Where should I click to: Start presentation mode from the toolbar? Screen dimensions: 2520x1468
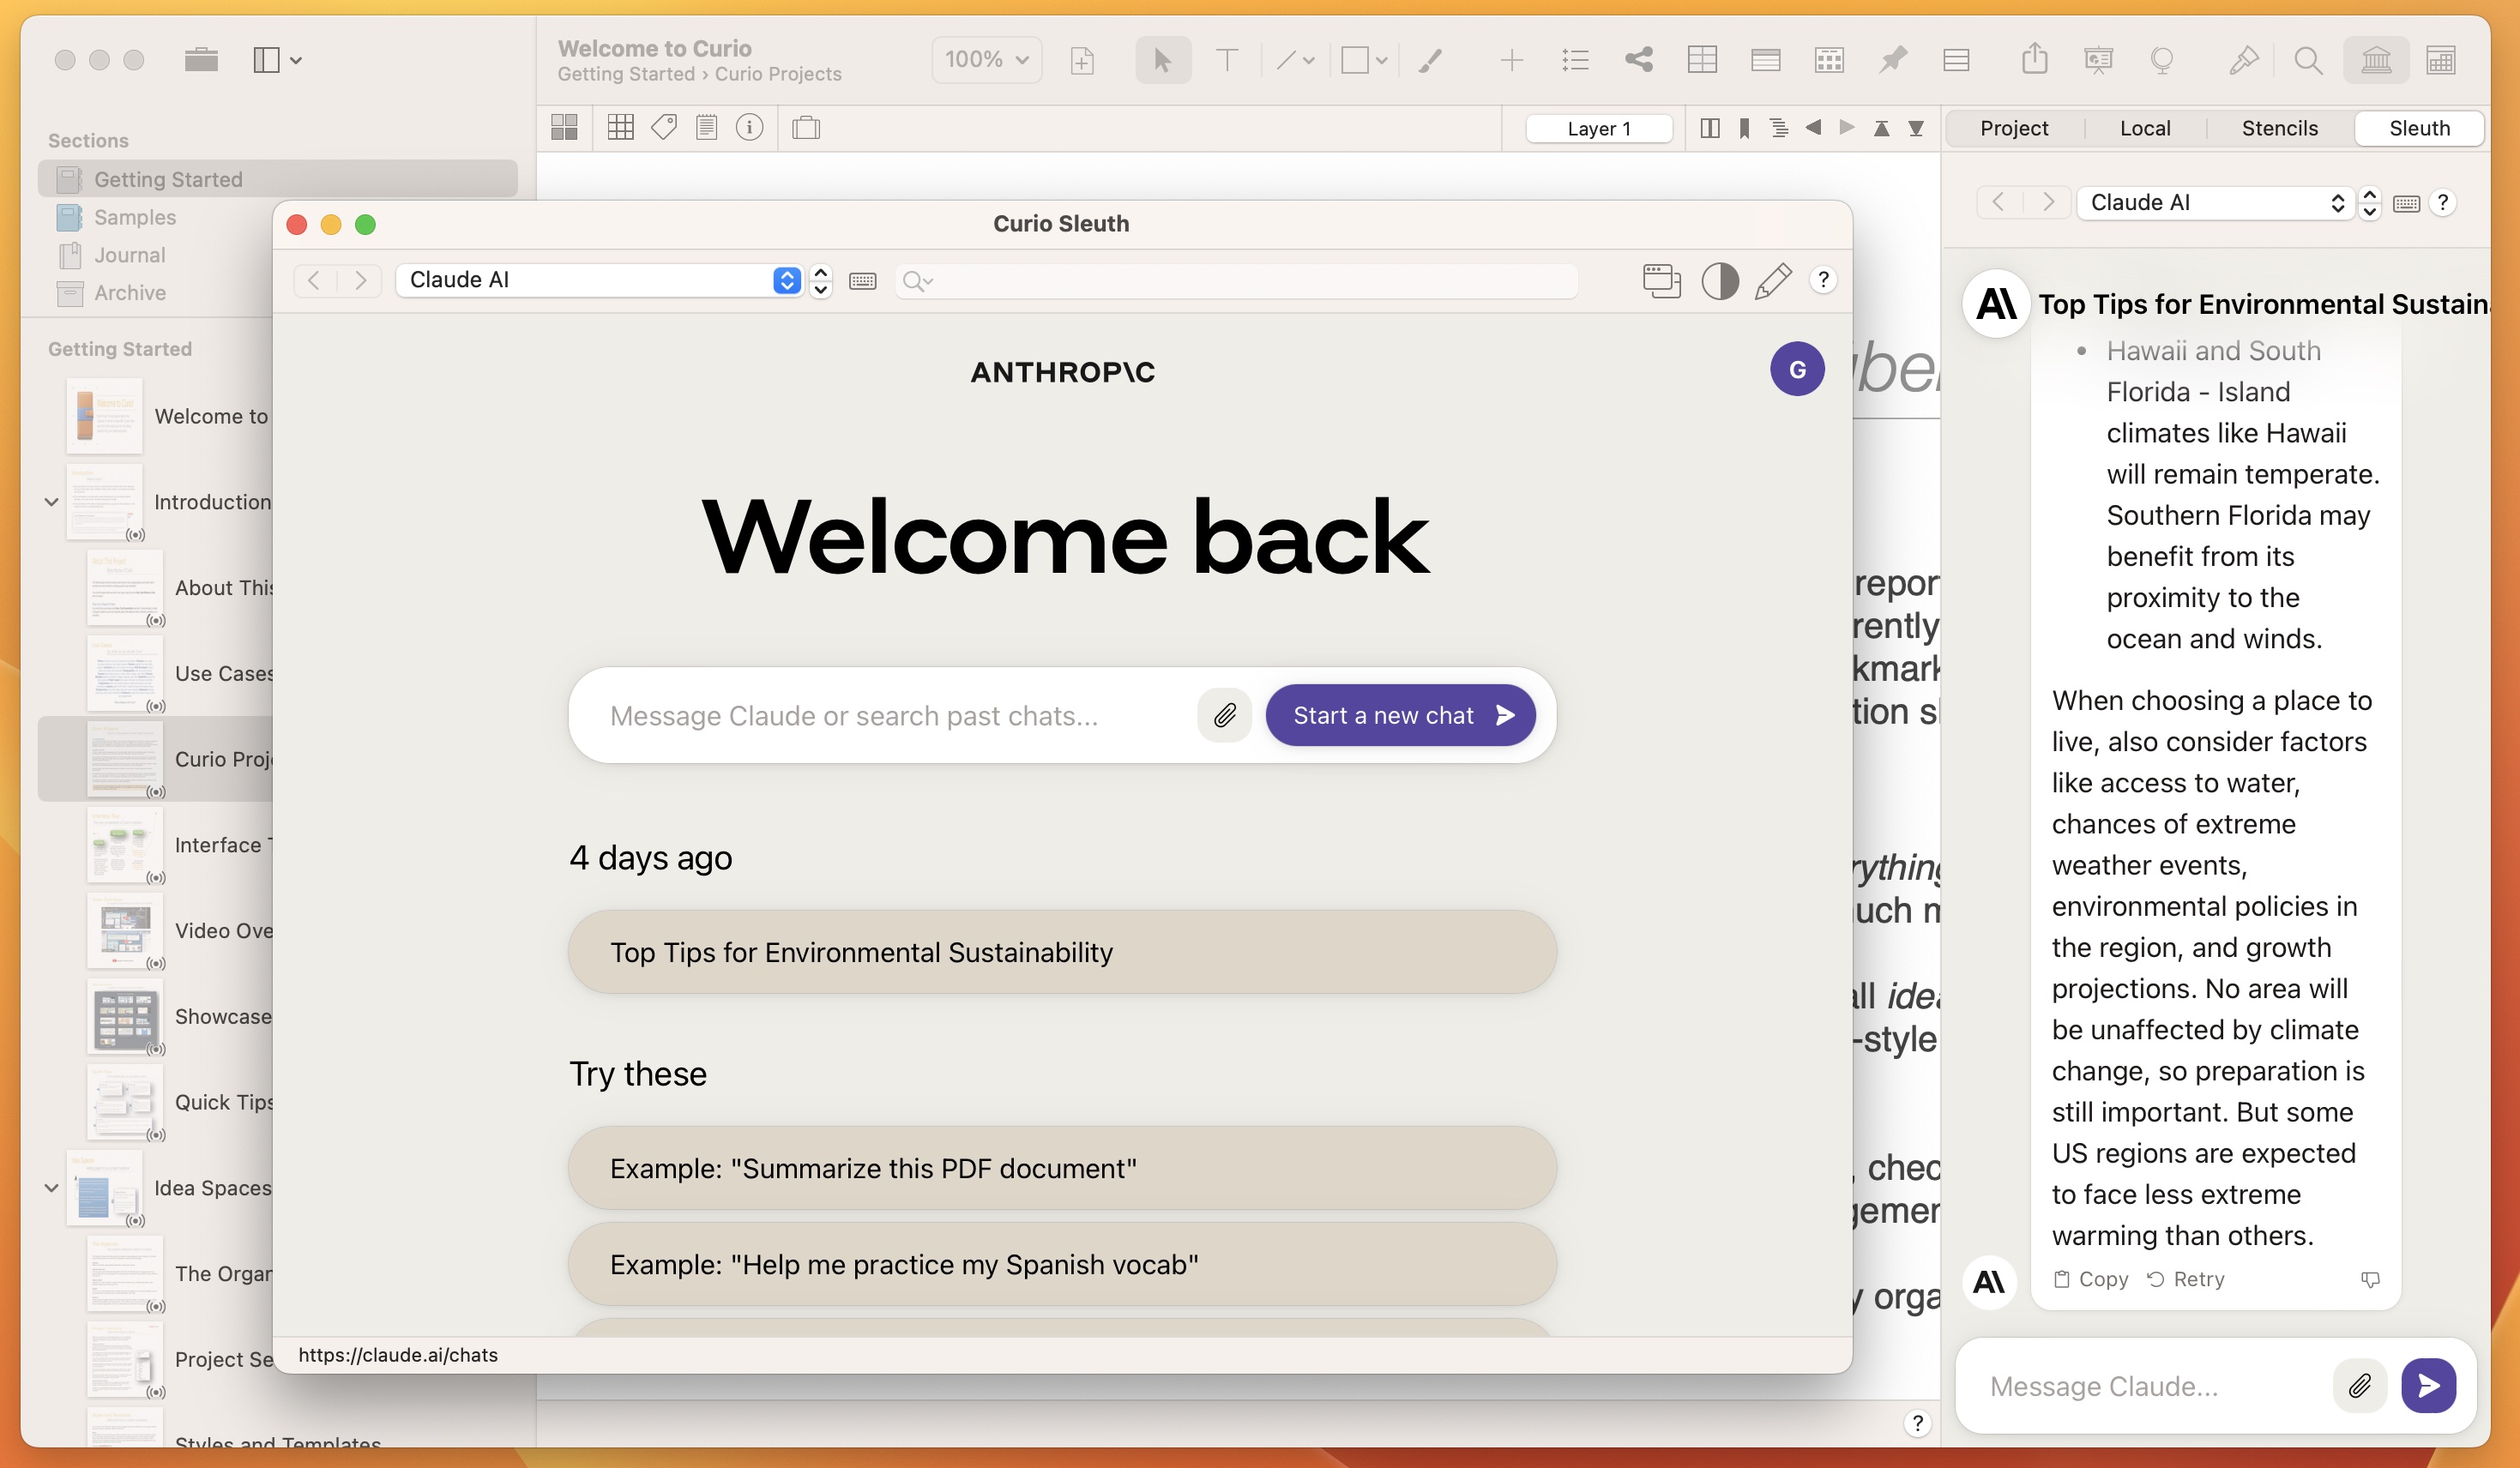tap(2098, 61)
